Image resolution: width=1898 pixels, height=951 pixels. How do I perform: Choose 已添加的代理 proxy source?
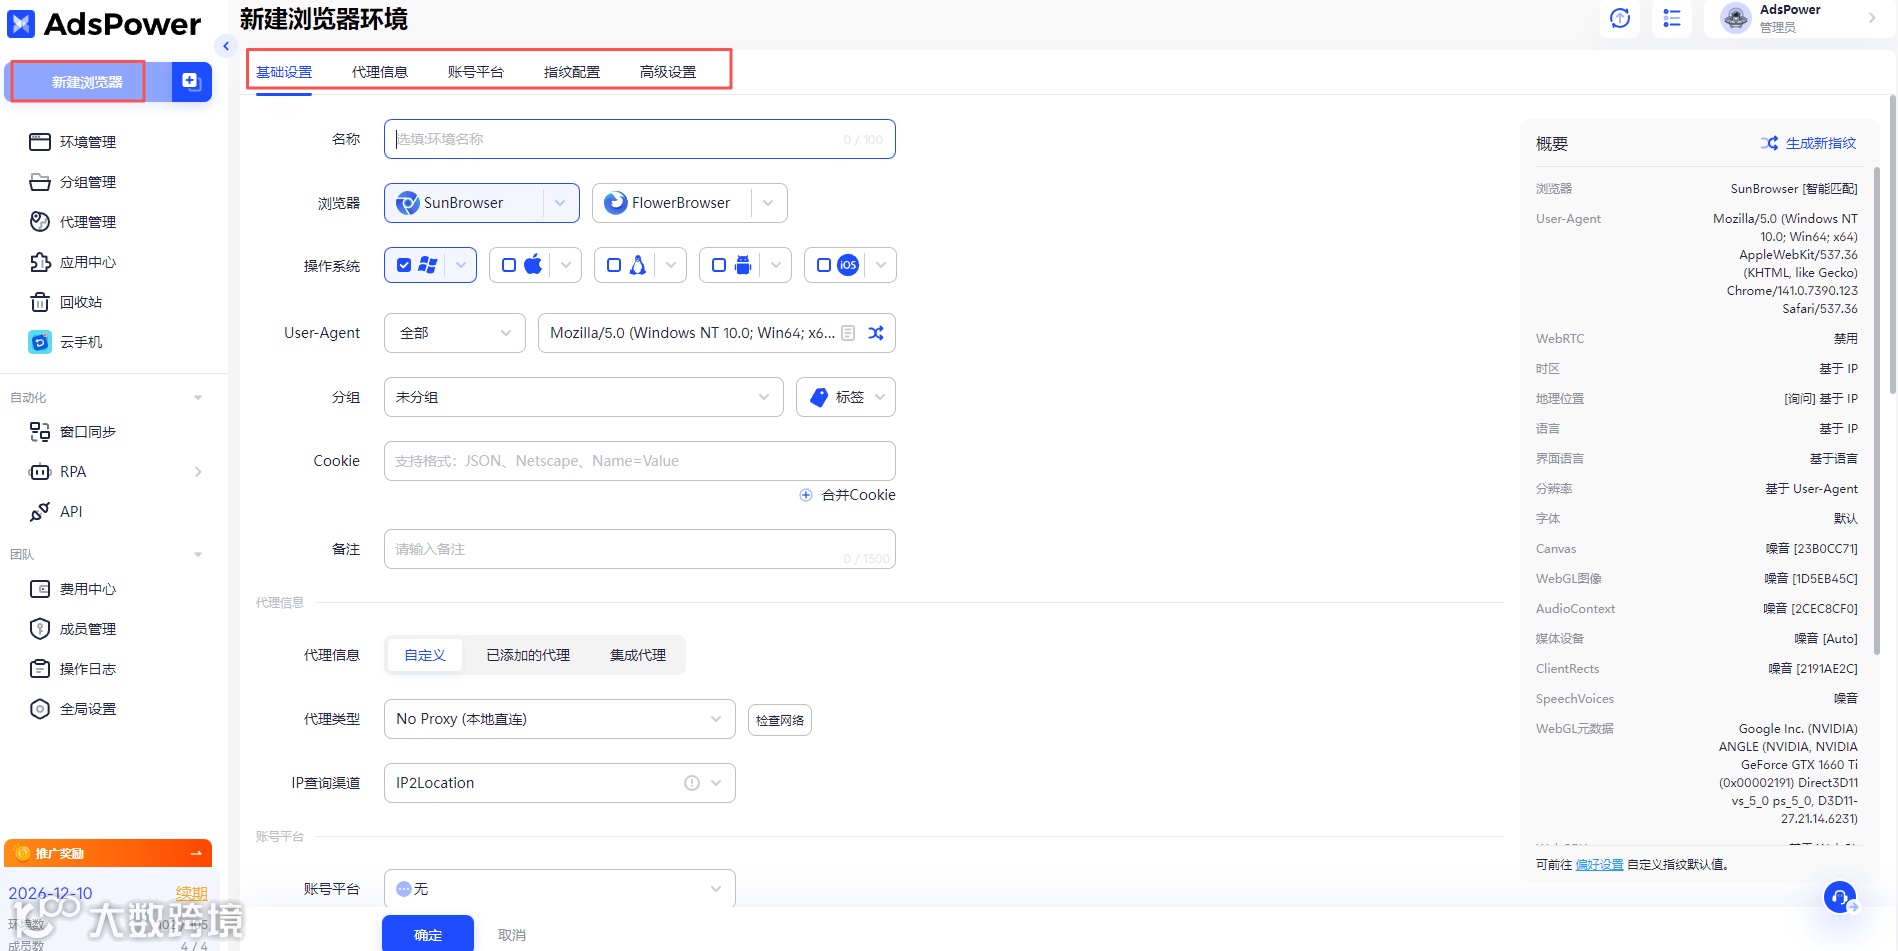click(528, 655)
